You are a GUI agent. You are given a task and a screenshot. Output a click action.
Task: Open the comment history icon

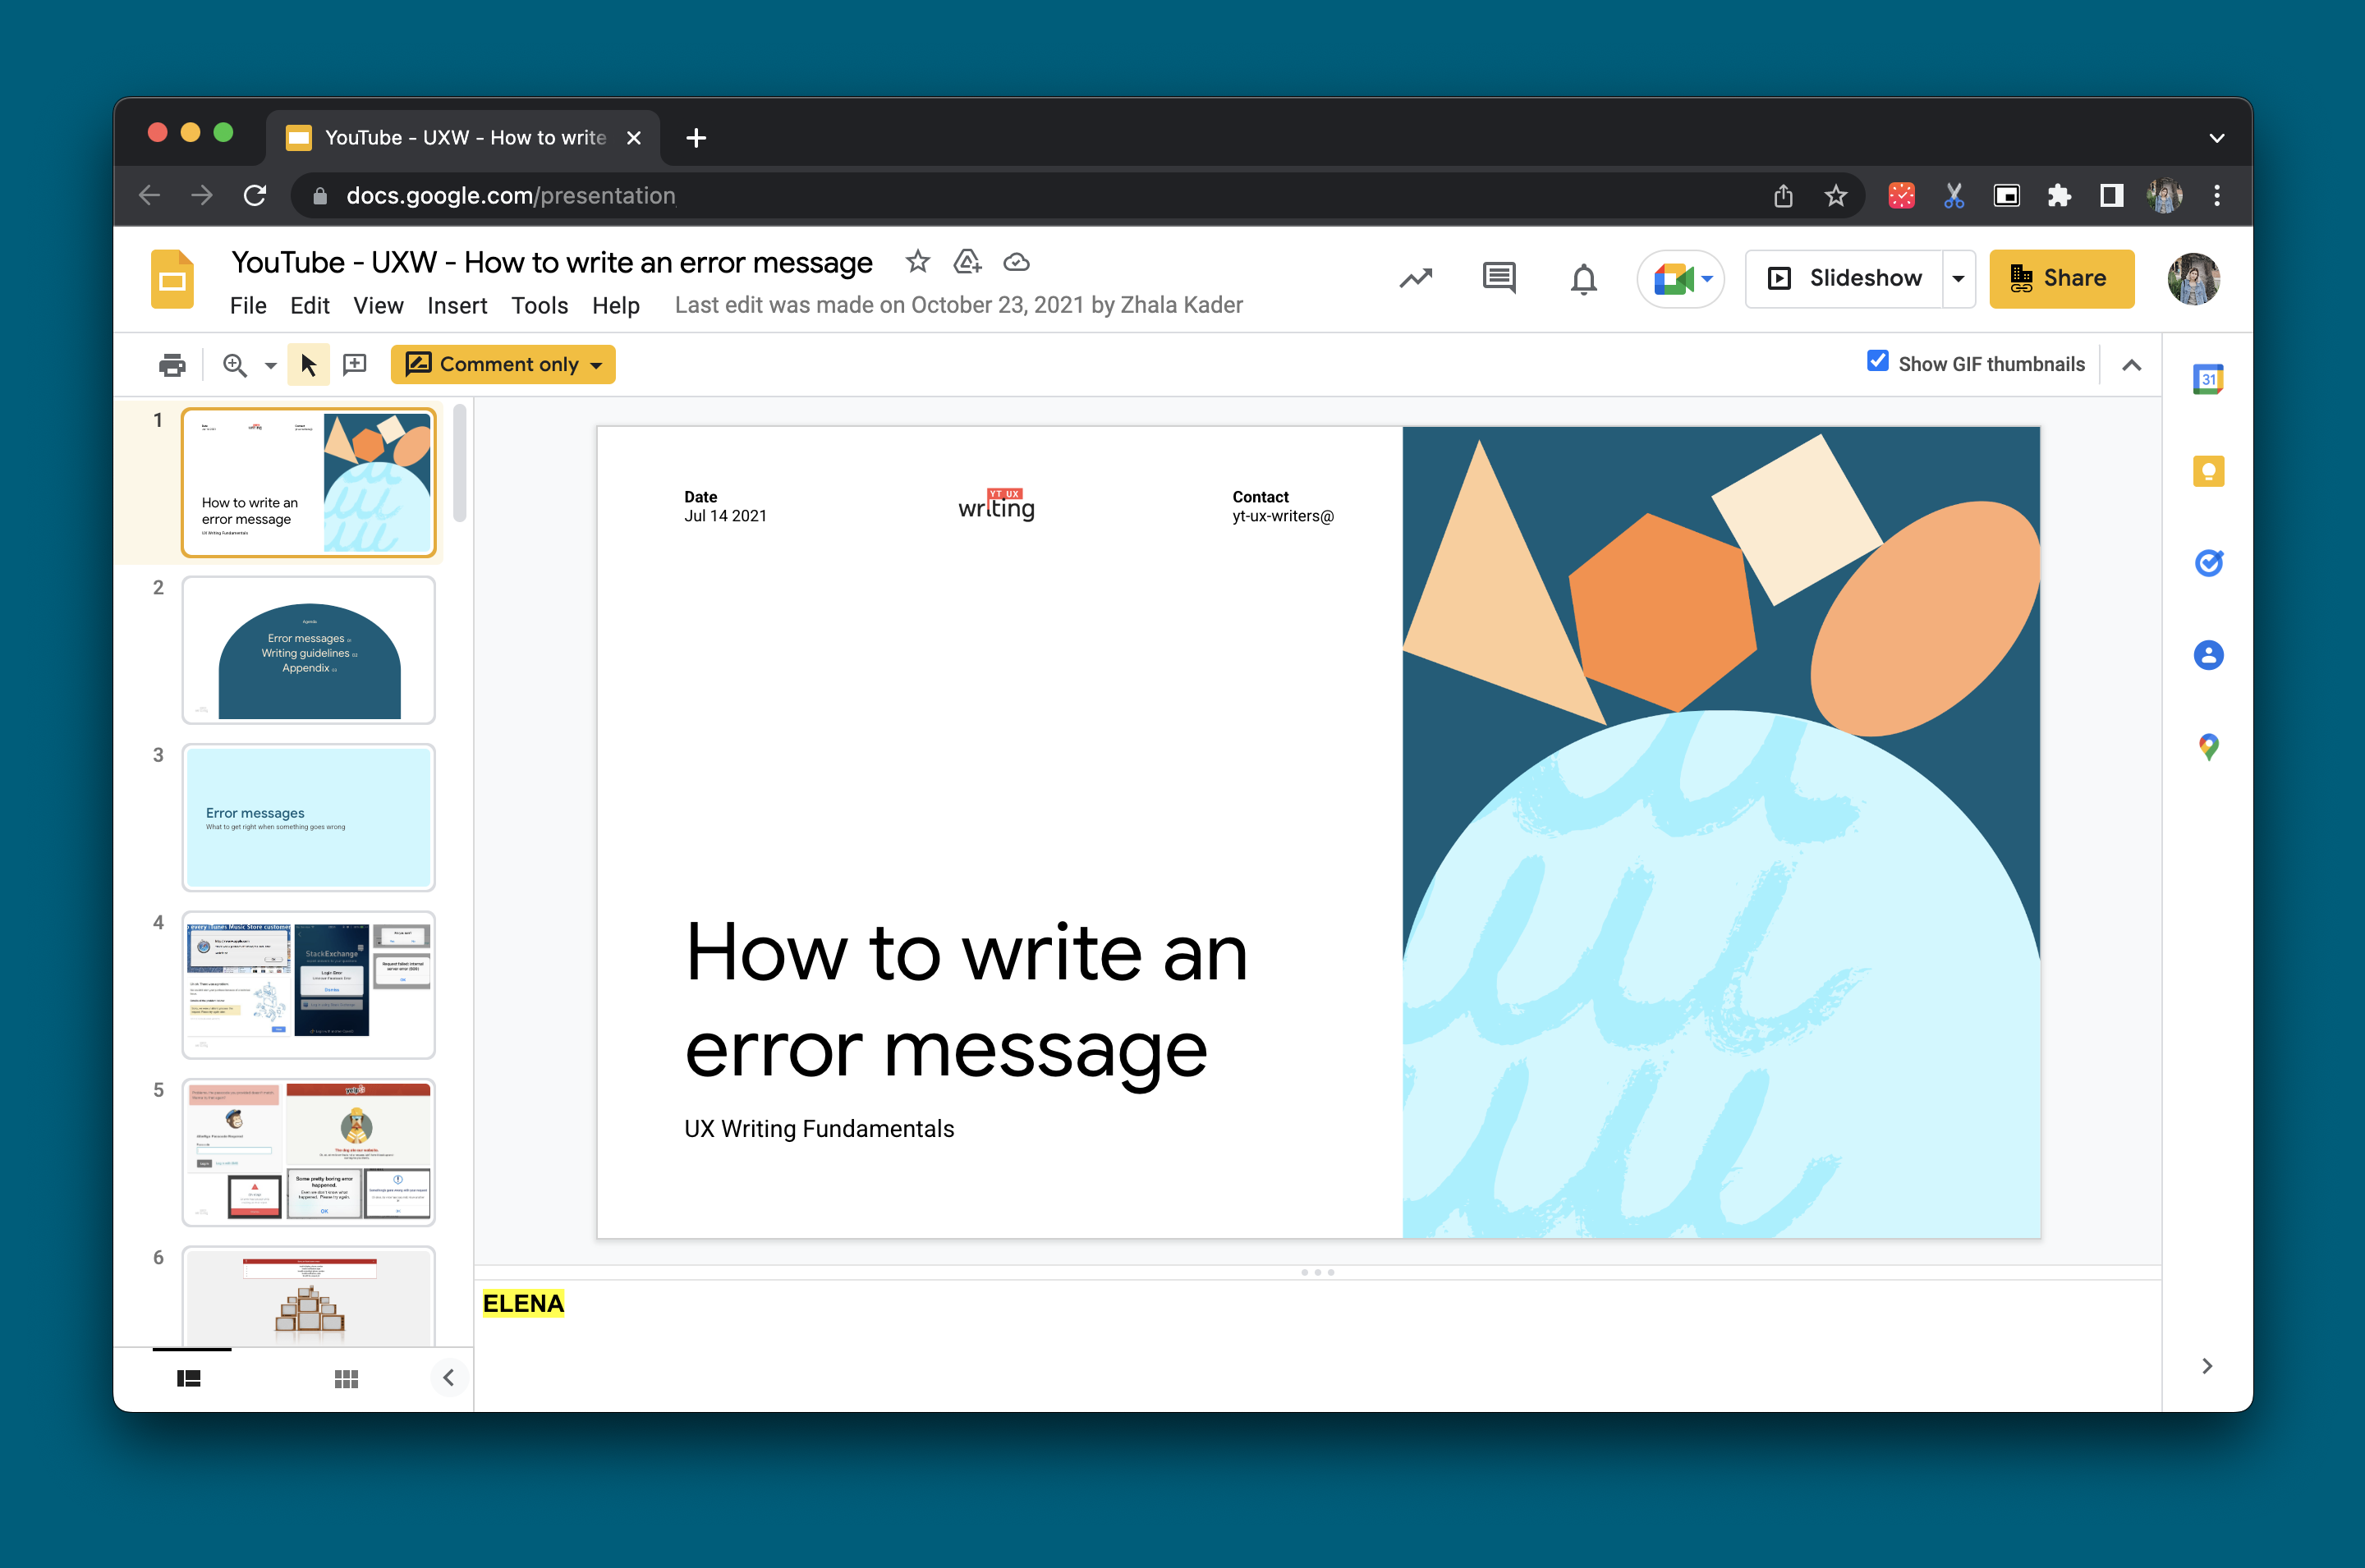point(1498,278)
